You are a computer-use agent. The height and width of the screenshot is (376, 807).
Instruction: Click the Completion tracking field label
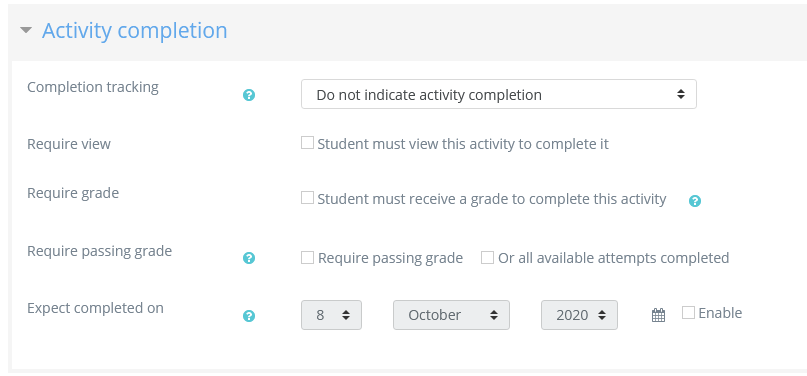pos(93,87)
